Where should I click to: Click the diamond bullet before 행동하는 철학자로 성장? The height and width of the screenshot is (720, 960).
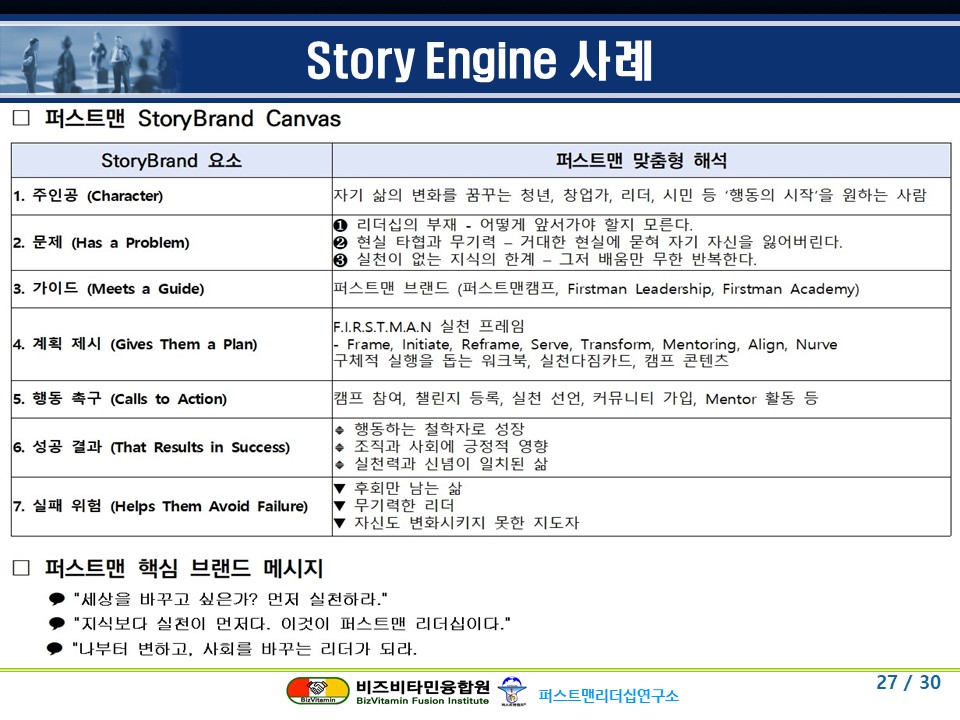(340, 430)
